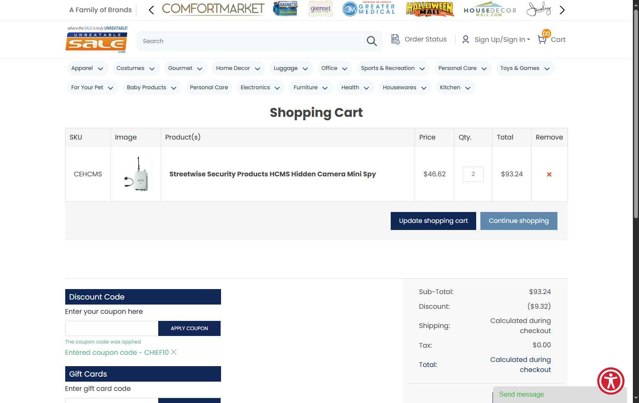Expand the Costumes menu

pyautogui.click(x=135, y=68)
